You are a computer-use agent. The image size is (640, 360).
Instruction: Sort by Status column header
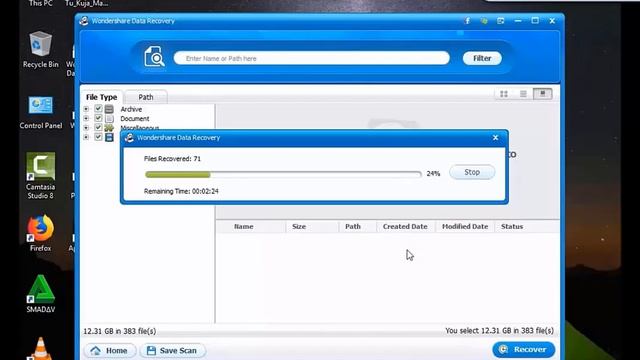pos(512,227)
